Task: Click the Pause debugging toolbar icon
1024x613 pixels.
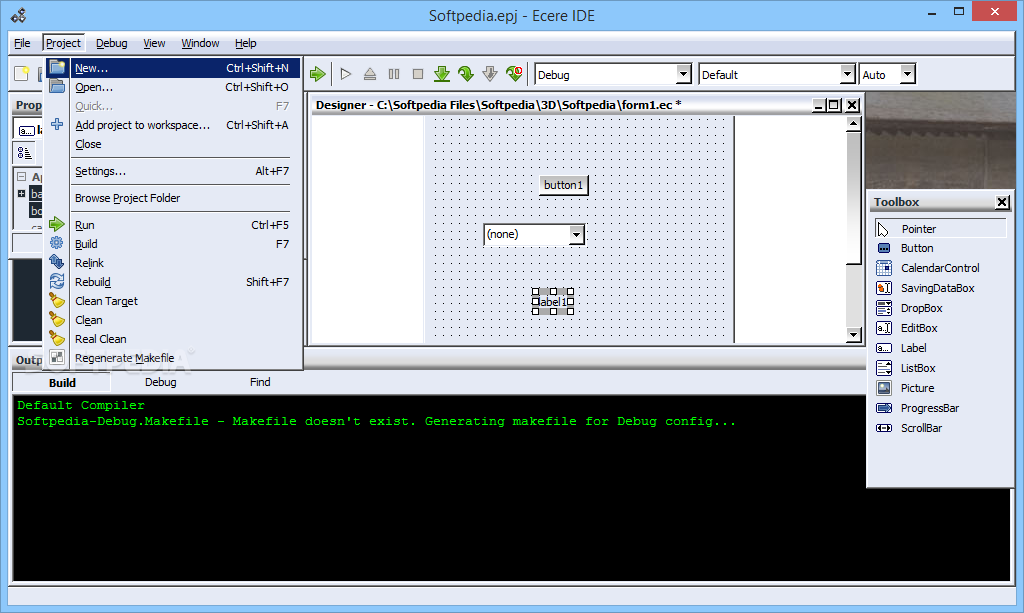Action: tap(394, 74)
